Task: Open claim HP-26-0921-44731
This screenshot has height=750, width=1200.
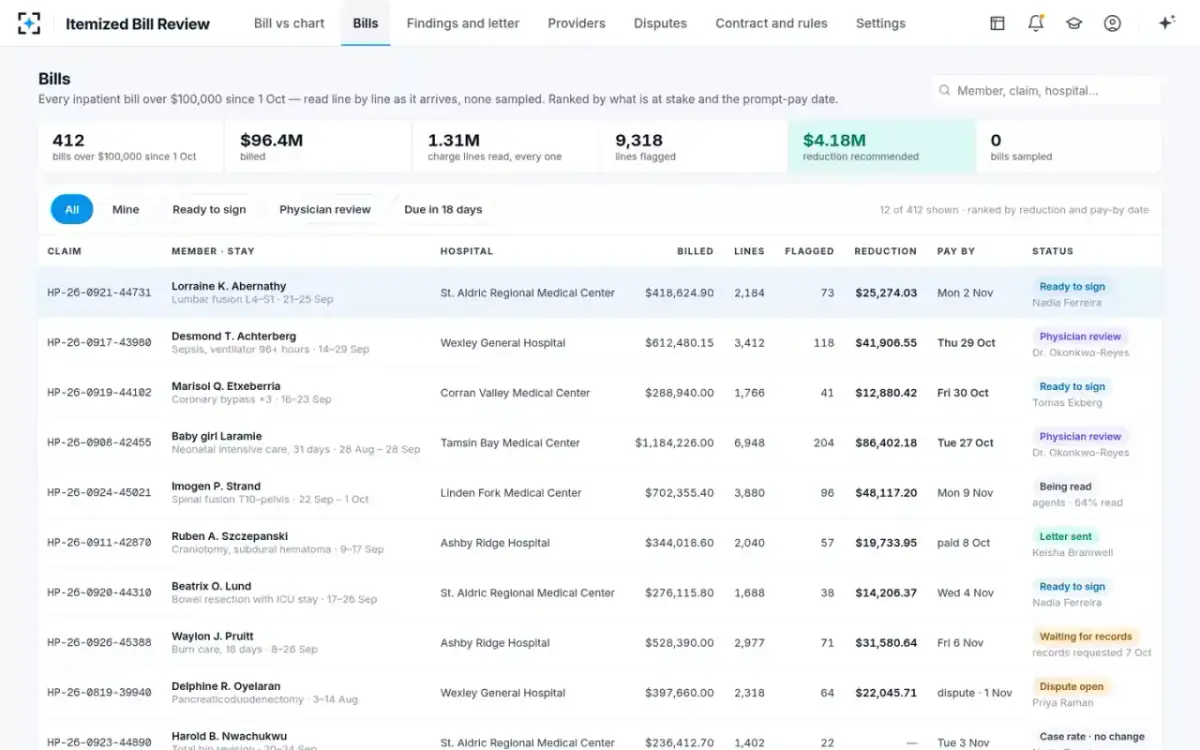Action: [x=99, y=293]
